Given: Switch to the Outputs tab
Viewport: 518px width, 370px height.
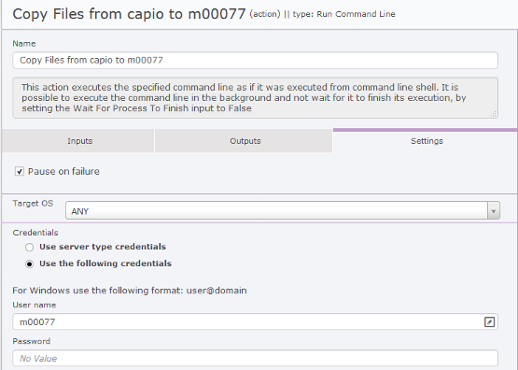Looking at the screenshot, I should [243, 141].
